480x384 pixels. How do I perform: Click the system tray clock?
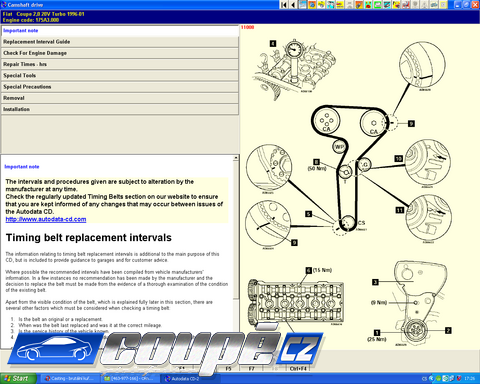click(470, 379)
